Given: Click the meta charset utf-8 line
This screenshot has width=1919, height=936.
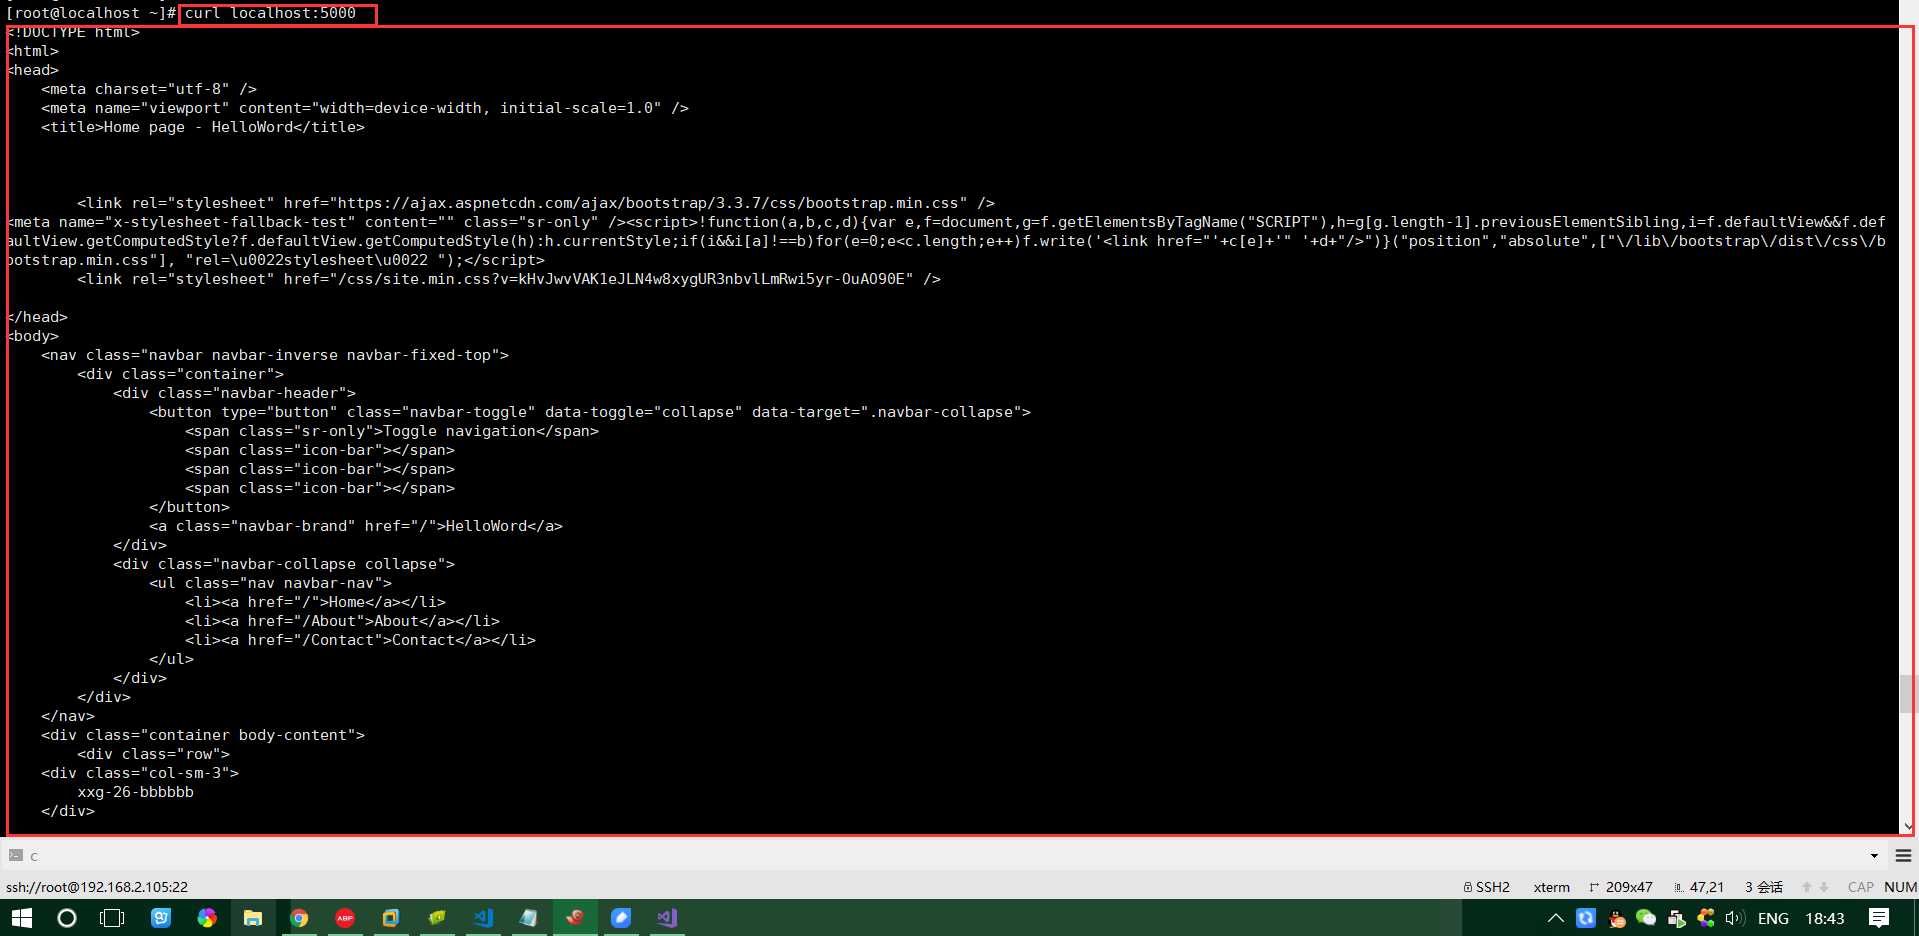Looking at the screenshot, I should [149, 89].
